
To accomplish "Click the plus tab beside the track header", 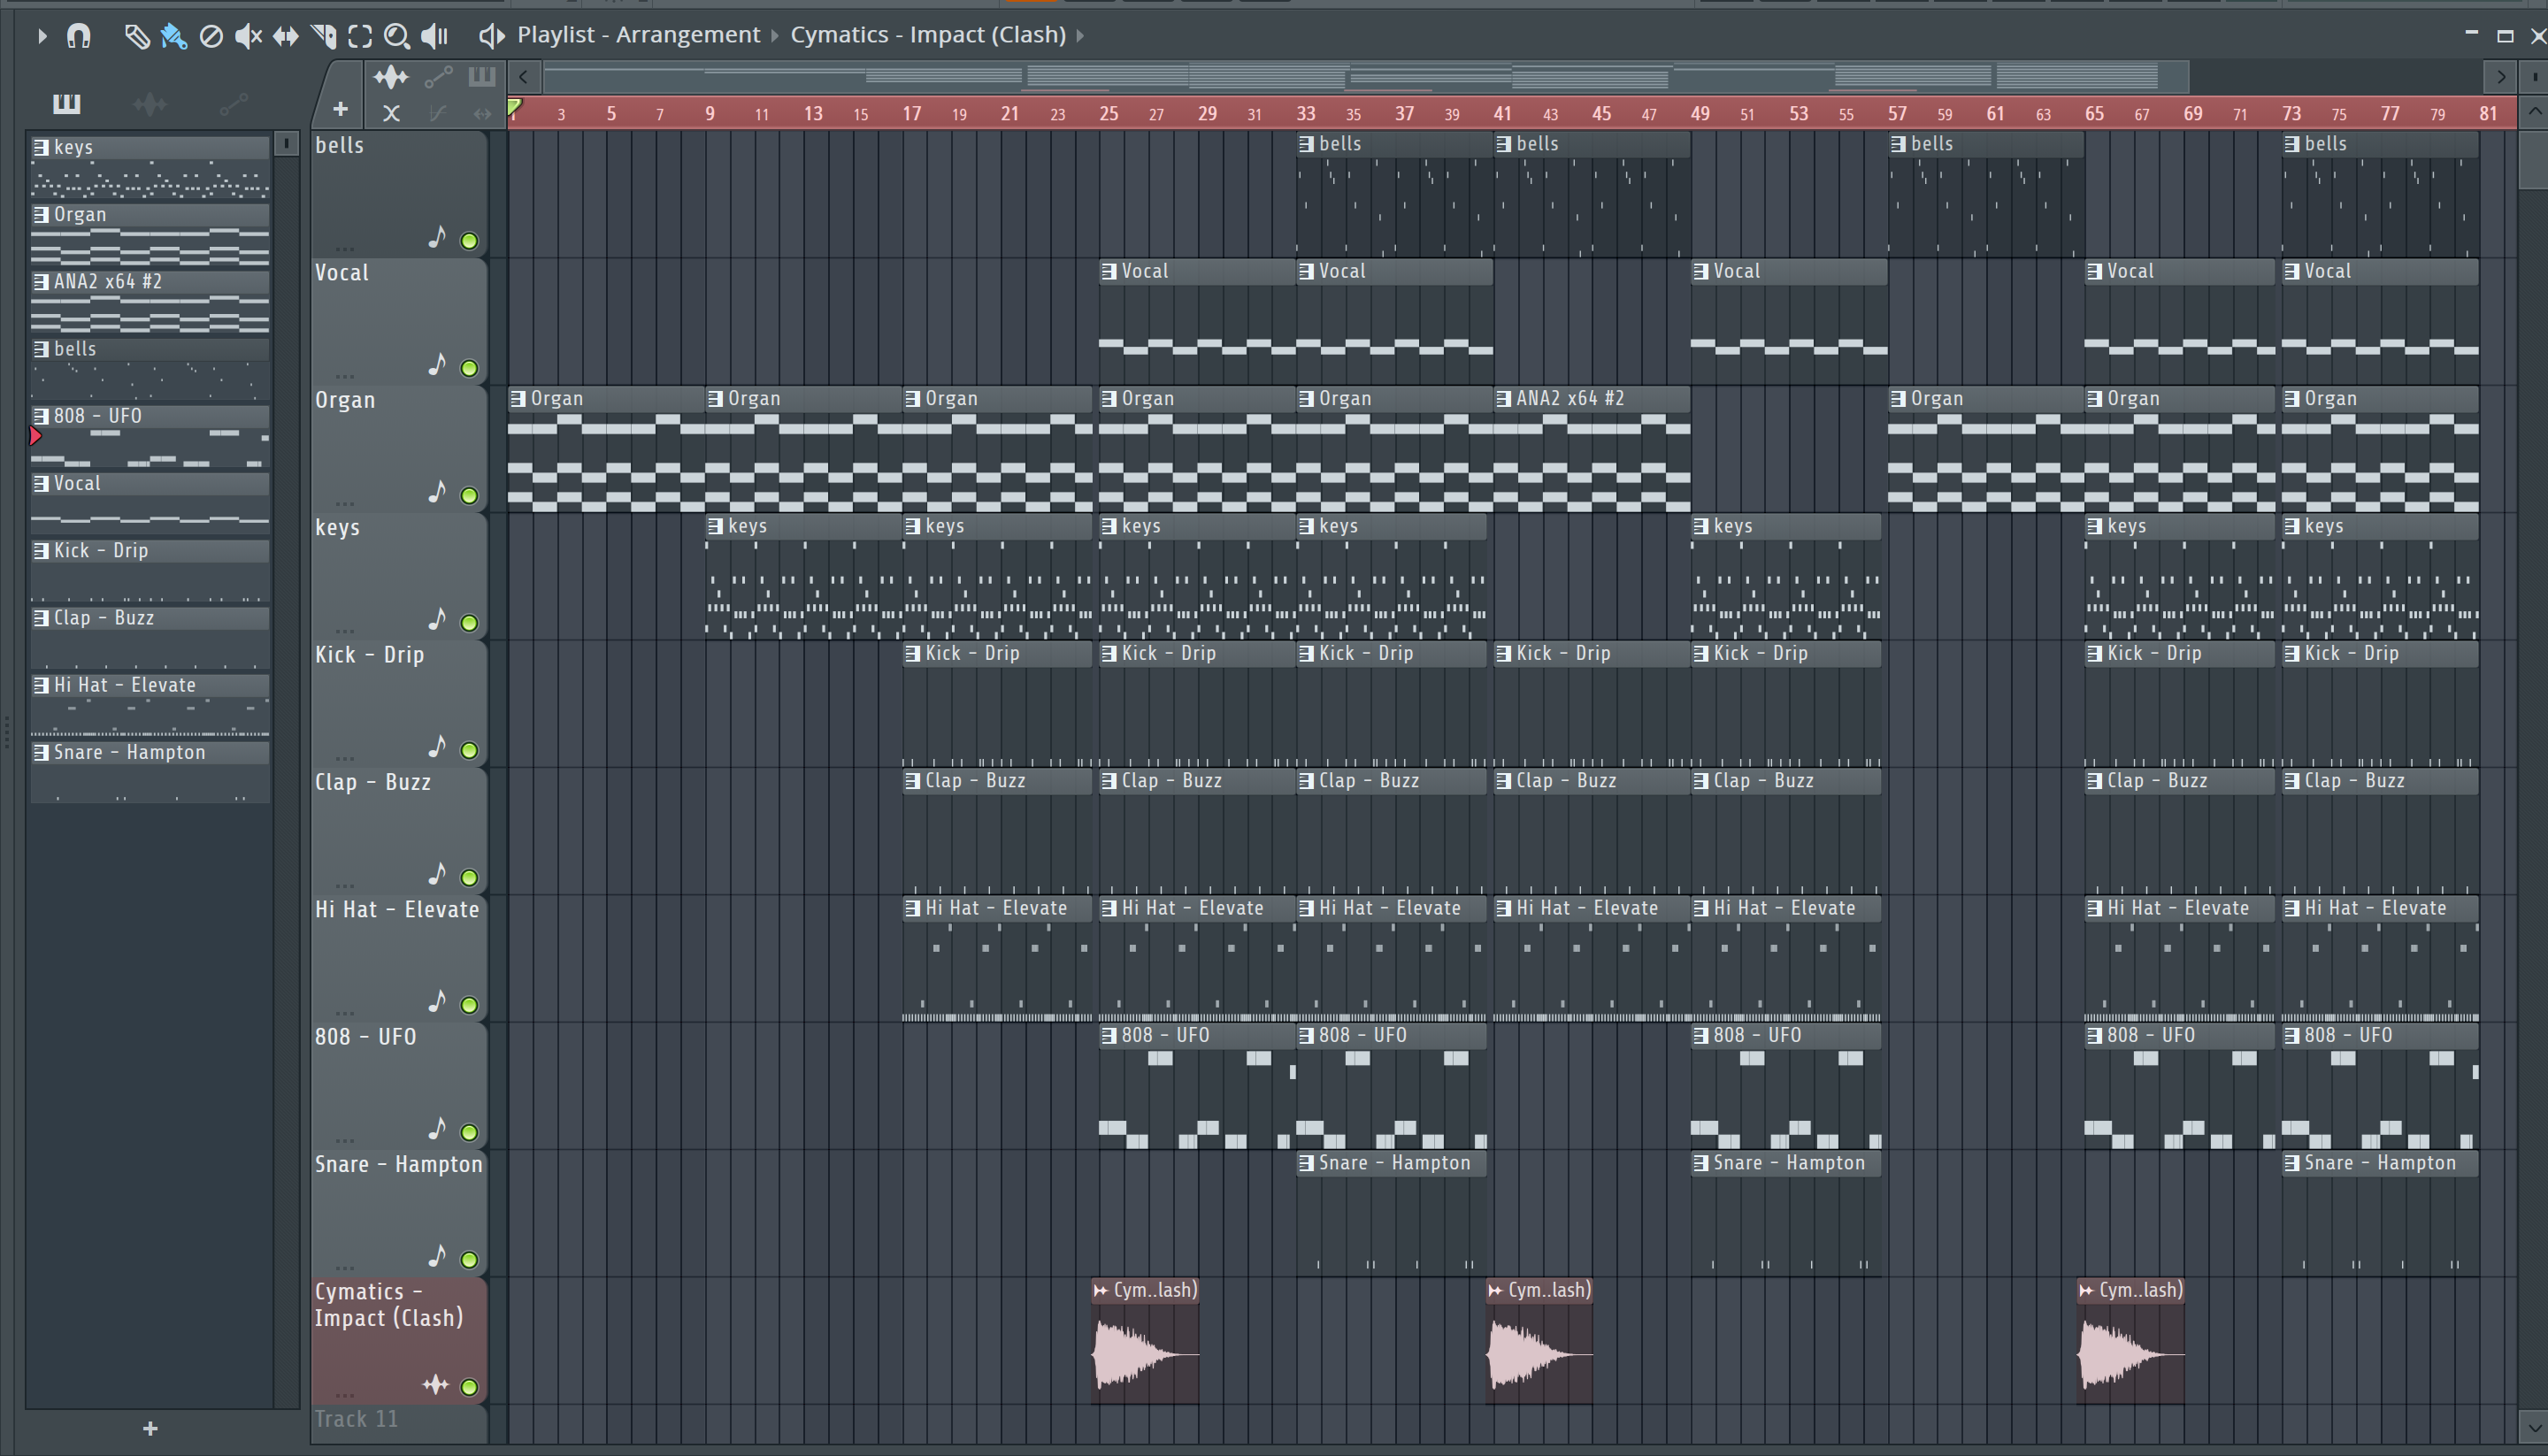I will coord(340,109).
